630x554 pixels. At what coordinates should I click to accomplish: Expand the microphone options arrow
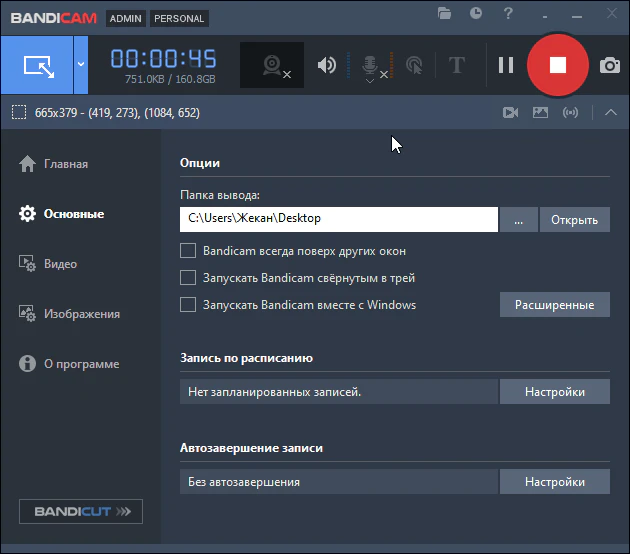click(370, 82)
